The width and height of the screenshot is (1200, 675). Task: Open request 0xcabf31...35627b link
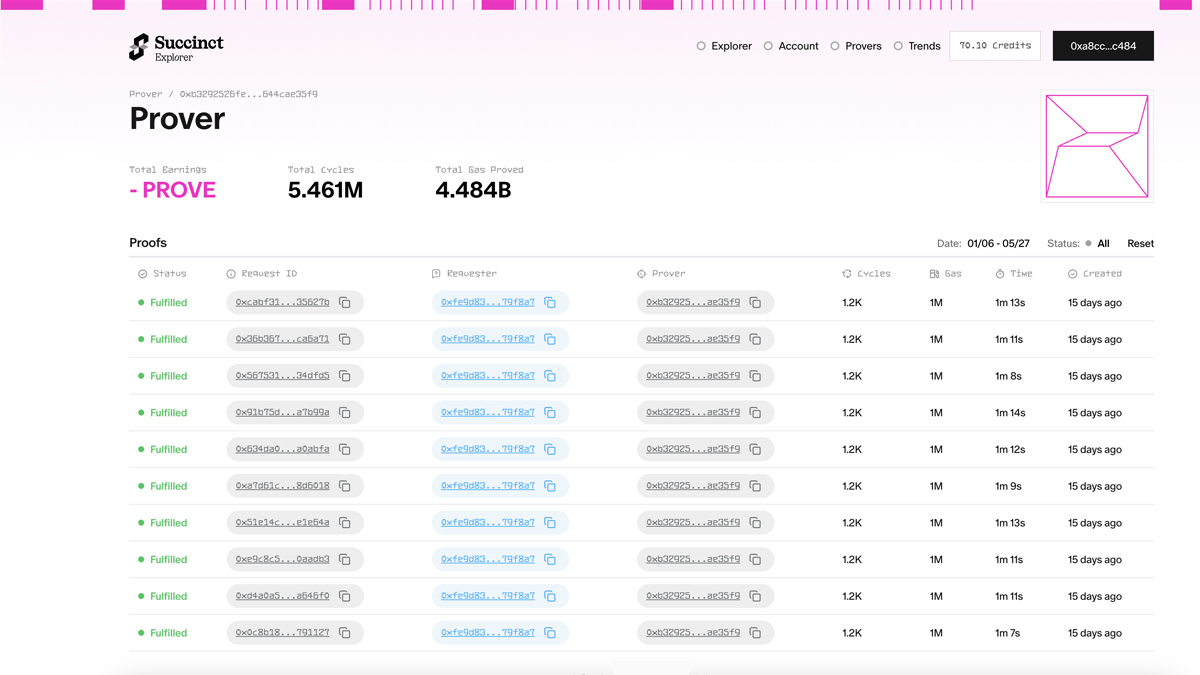click(282, 303)
